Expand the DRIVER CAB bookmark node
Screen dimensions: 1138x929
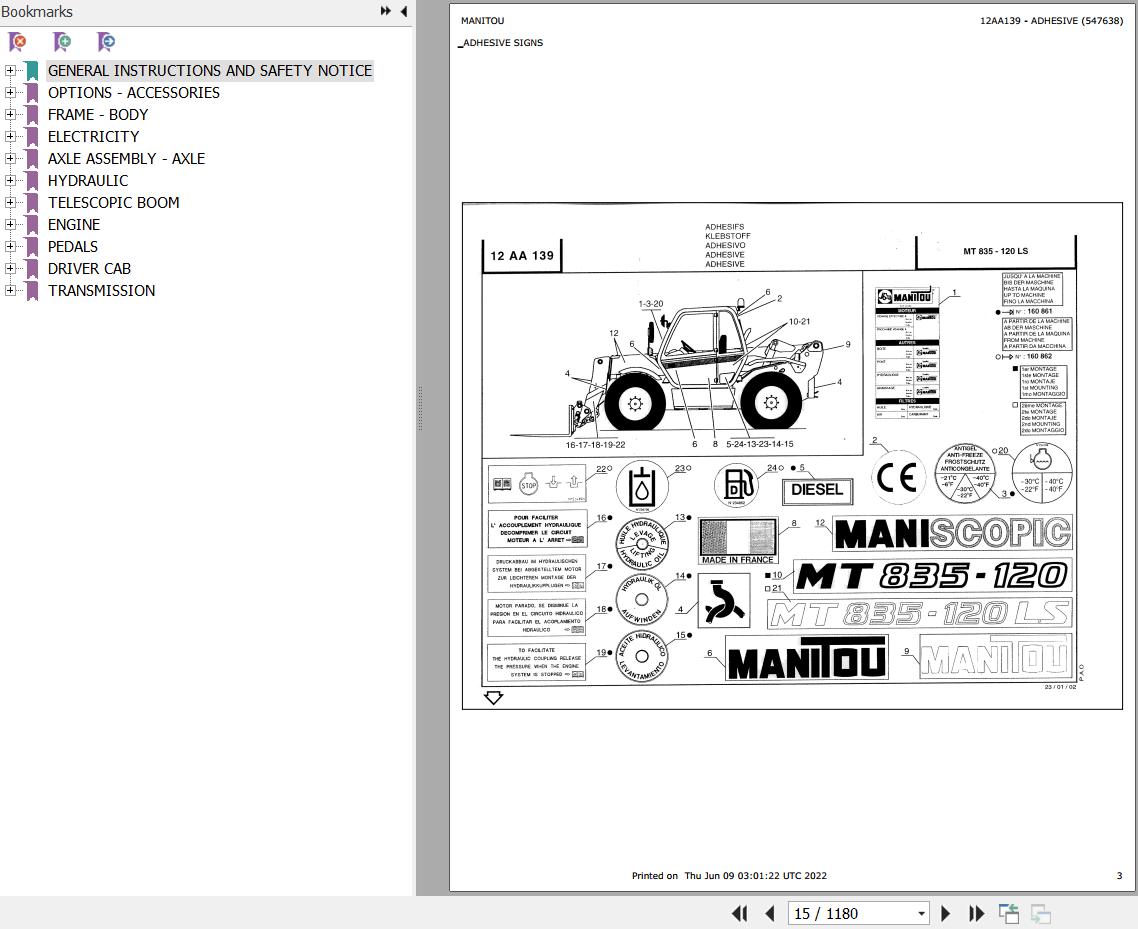10,269
